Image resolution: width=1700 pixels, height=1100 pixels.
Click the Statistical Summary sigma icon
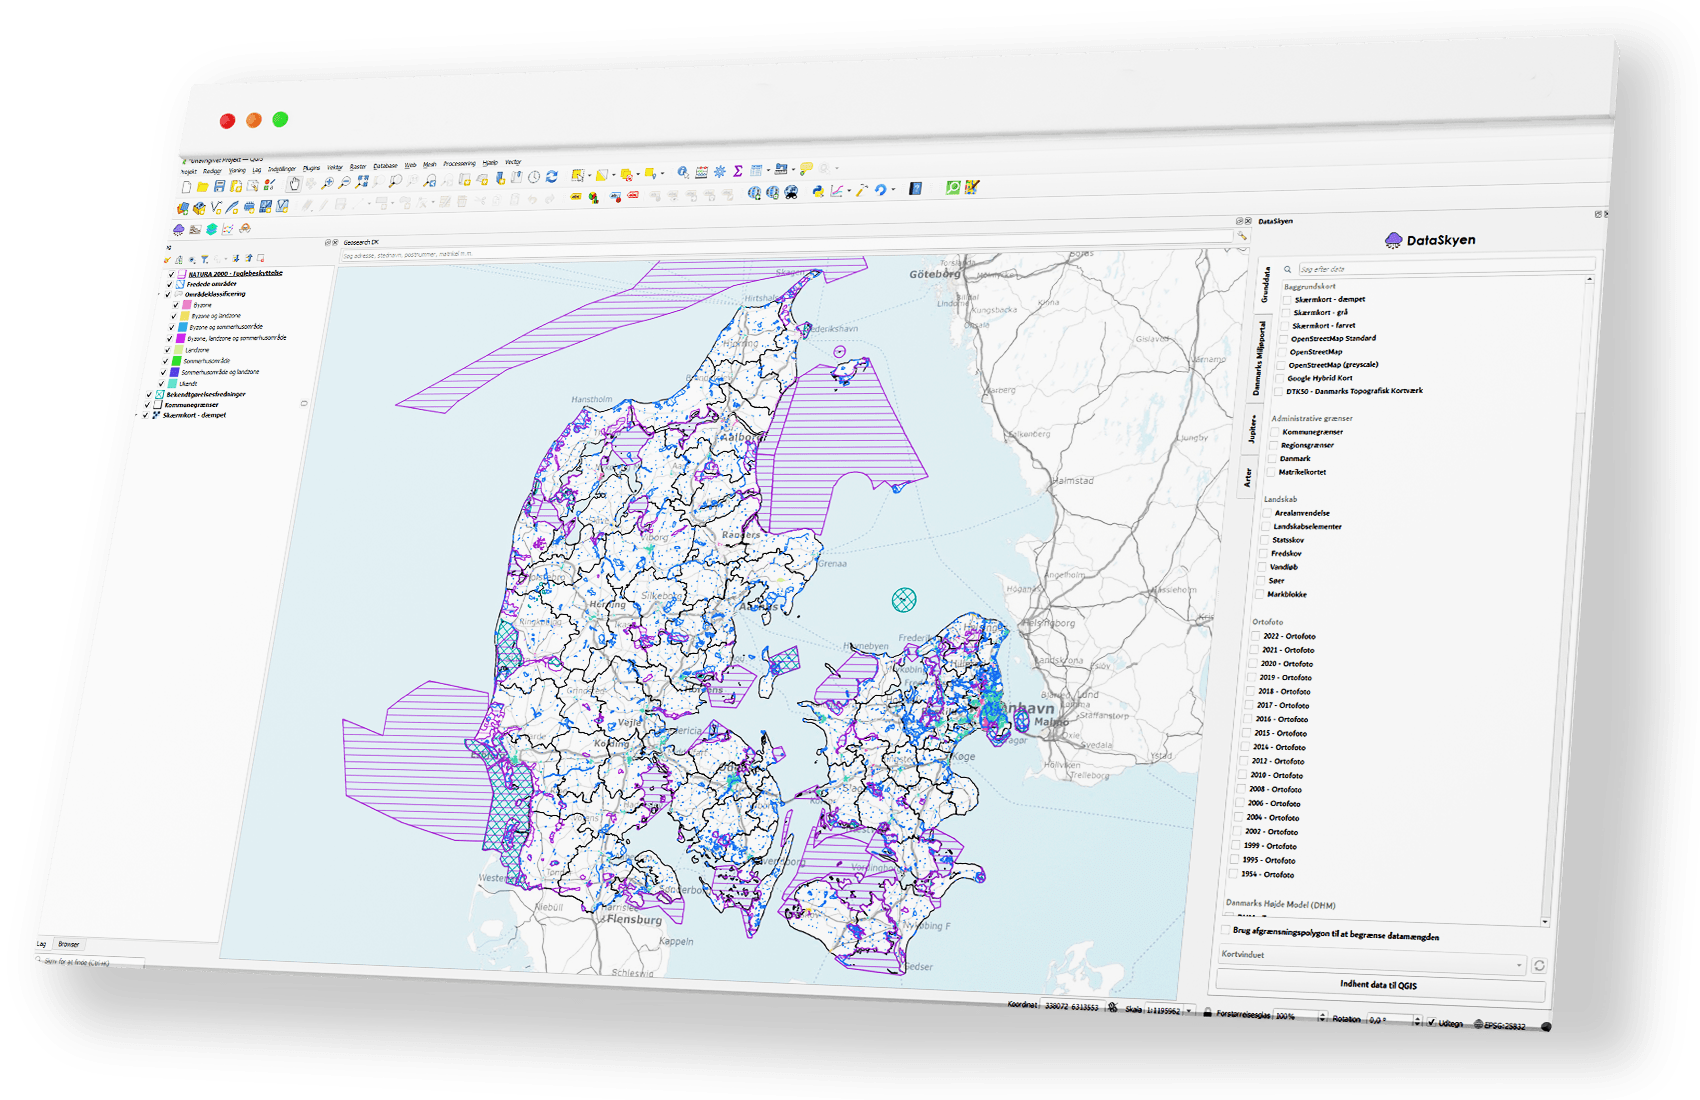[x=738, y=171]
